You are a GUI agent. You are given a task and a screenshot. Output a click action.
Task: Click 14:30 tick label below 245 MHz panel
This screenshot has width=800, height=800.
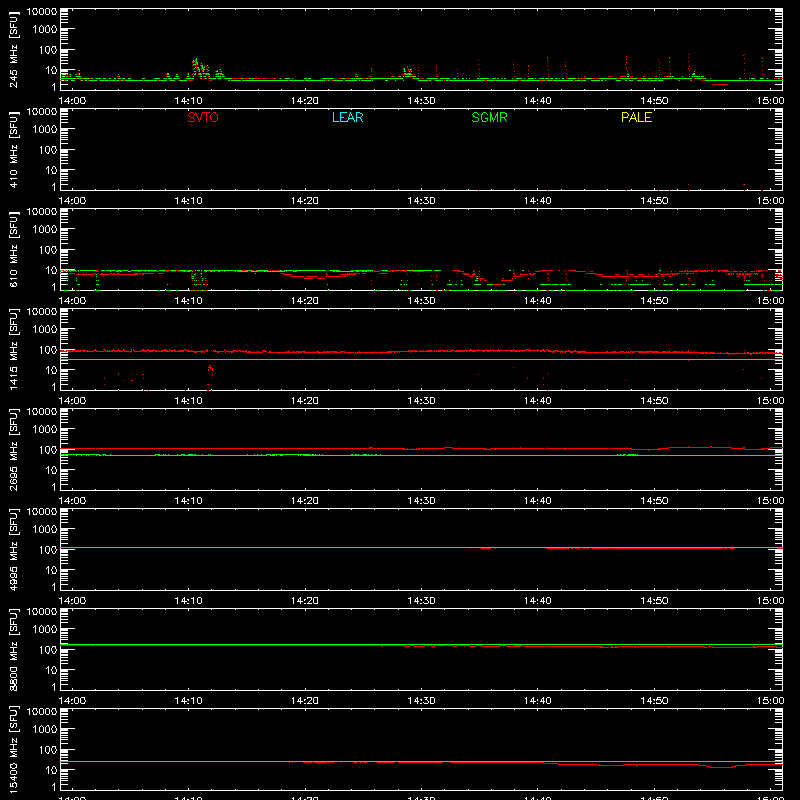tap(421, 101)
